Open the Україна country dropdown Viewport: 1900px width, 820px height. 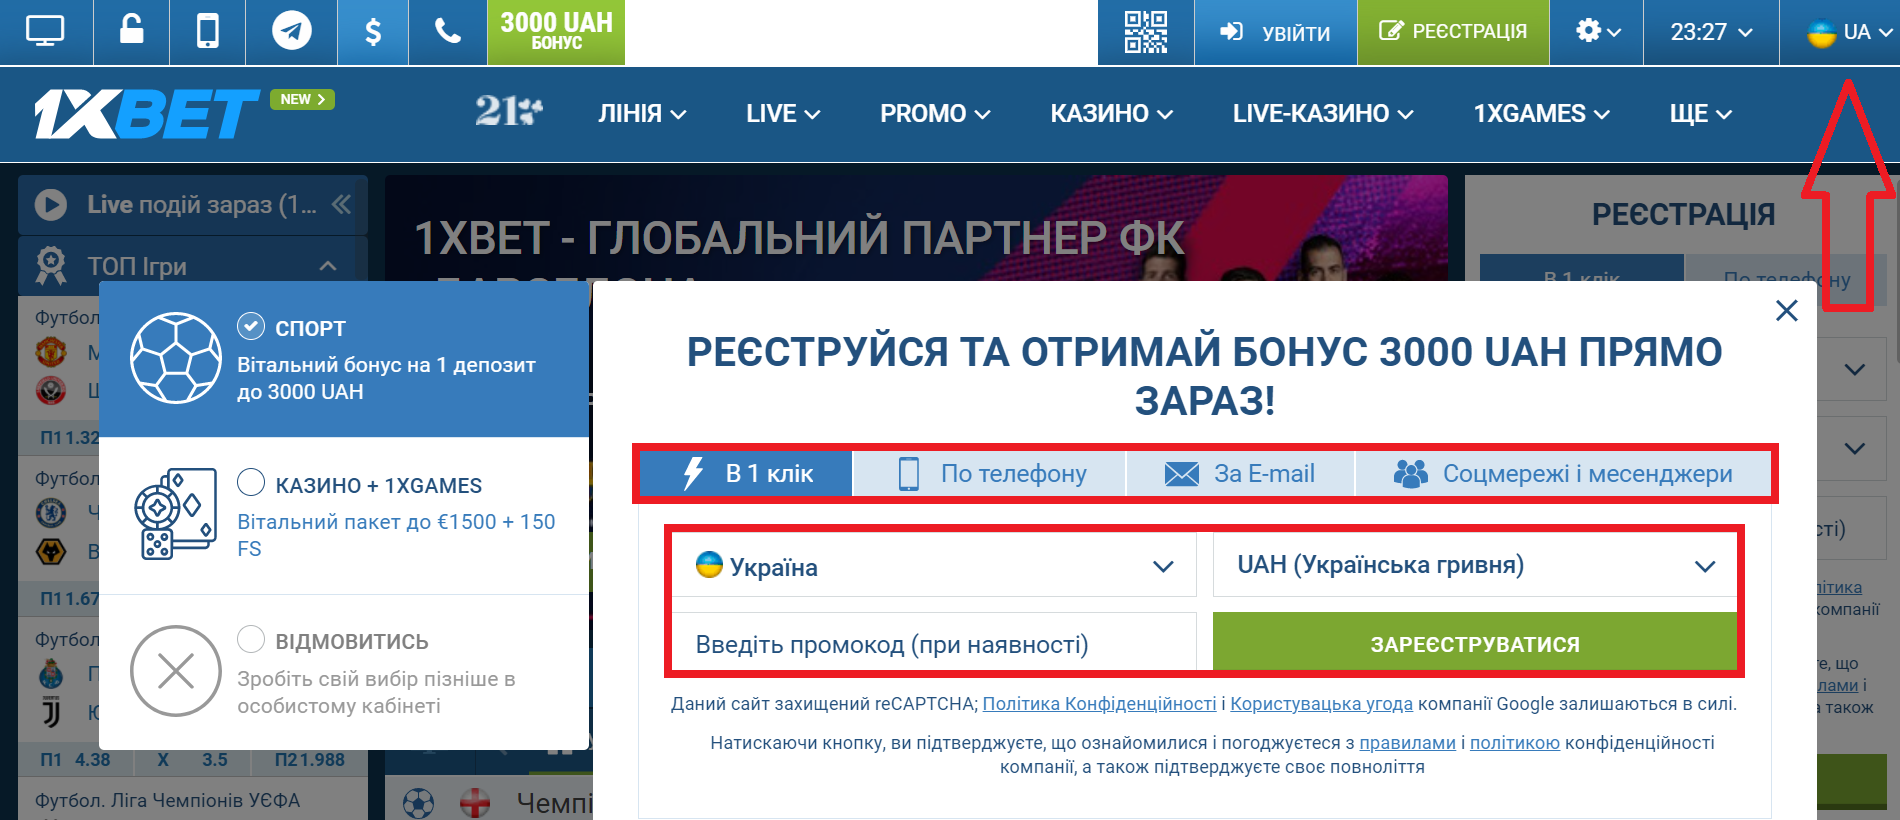click(934, 565)
